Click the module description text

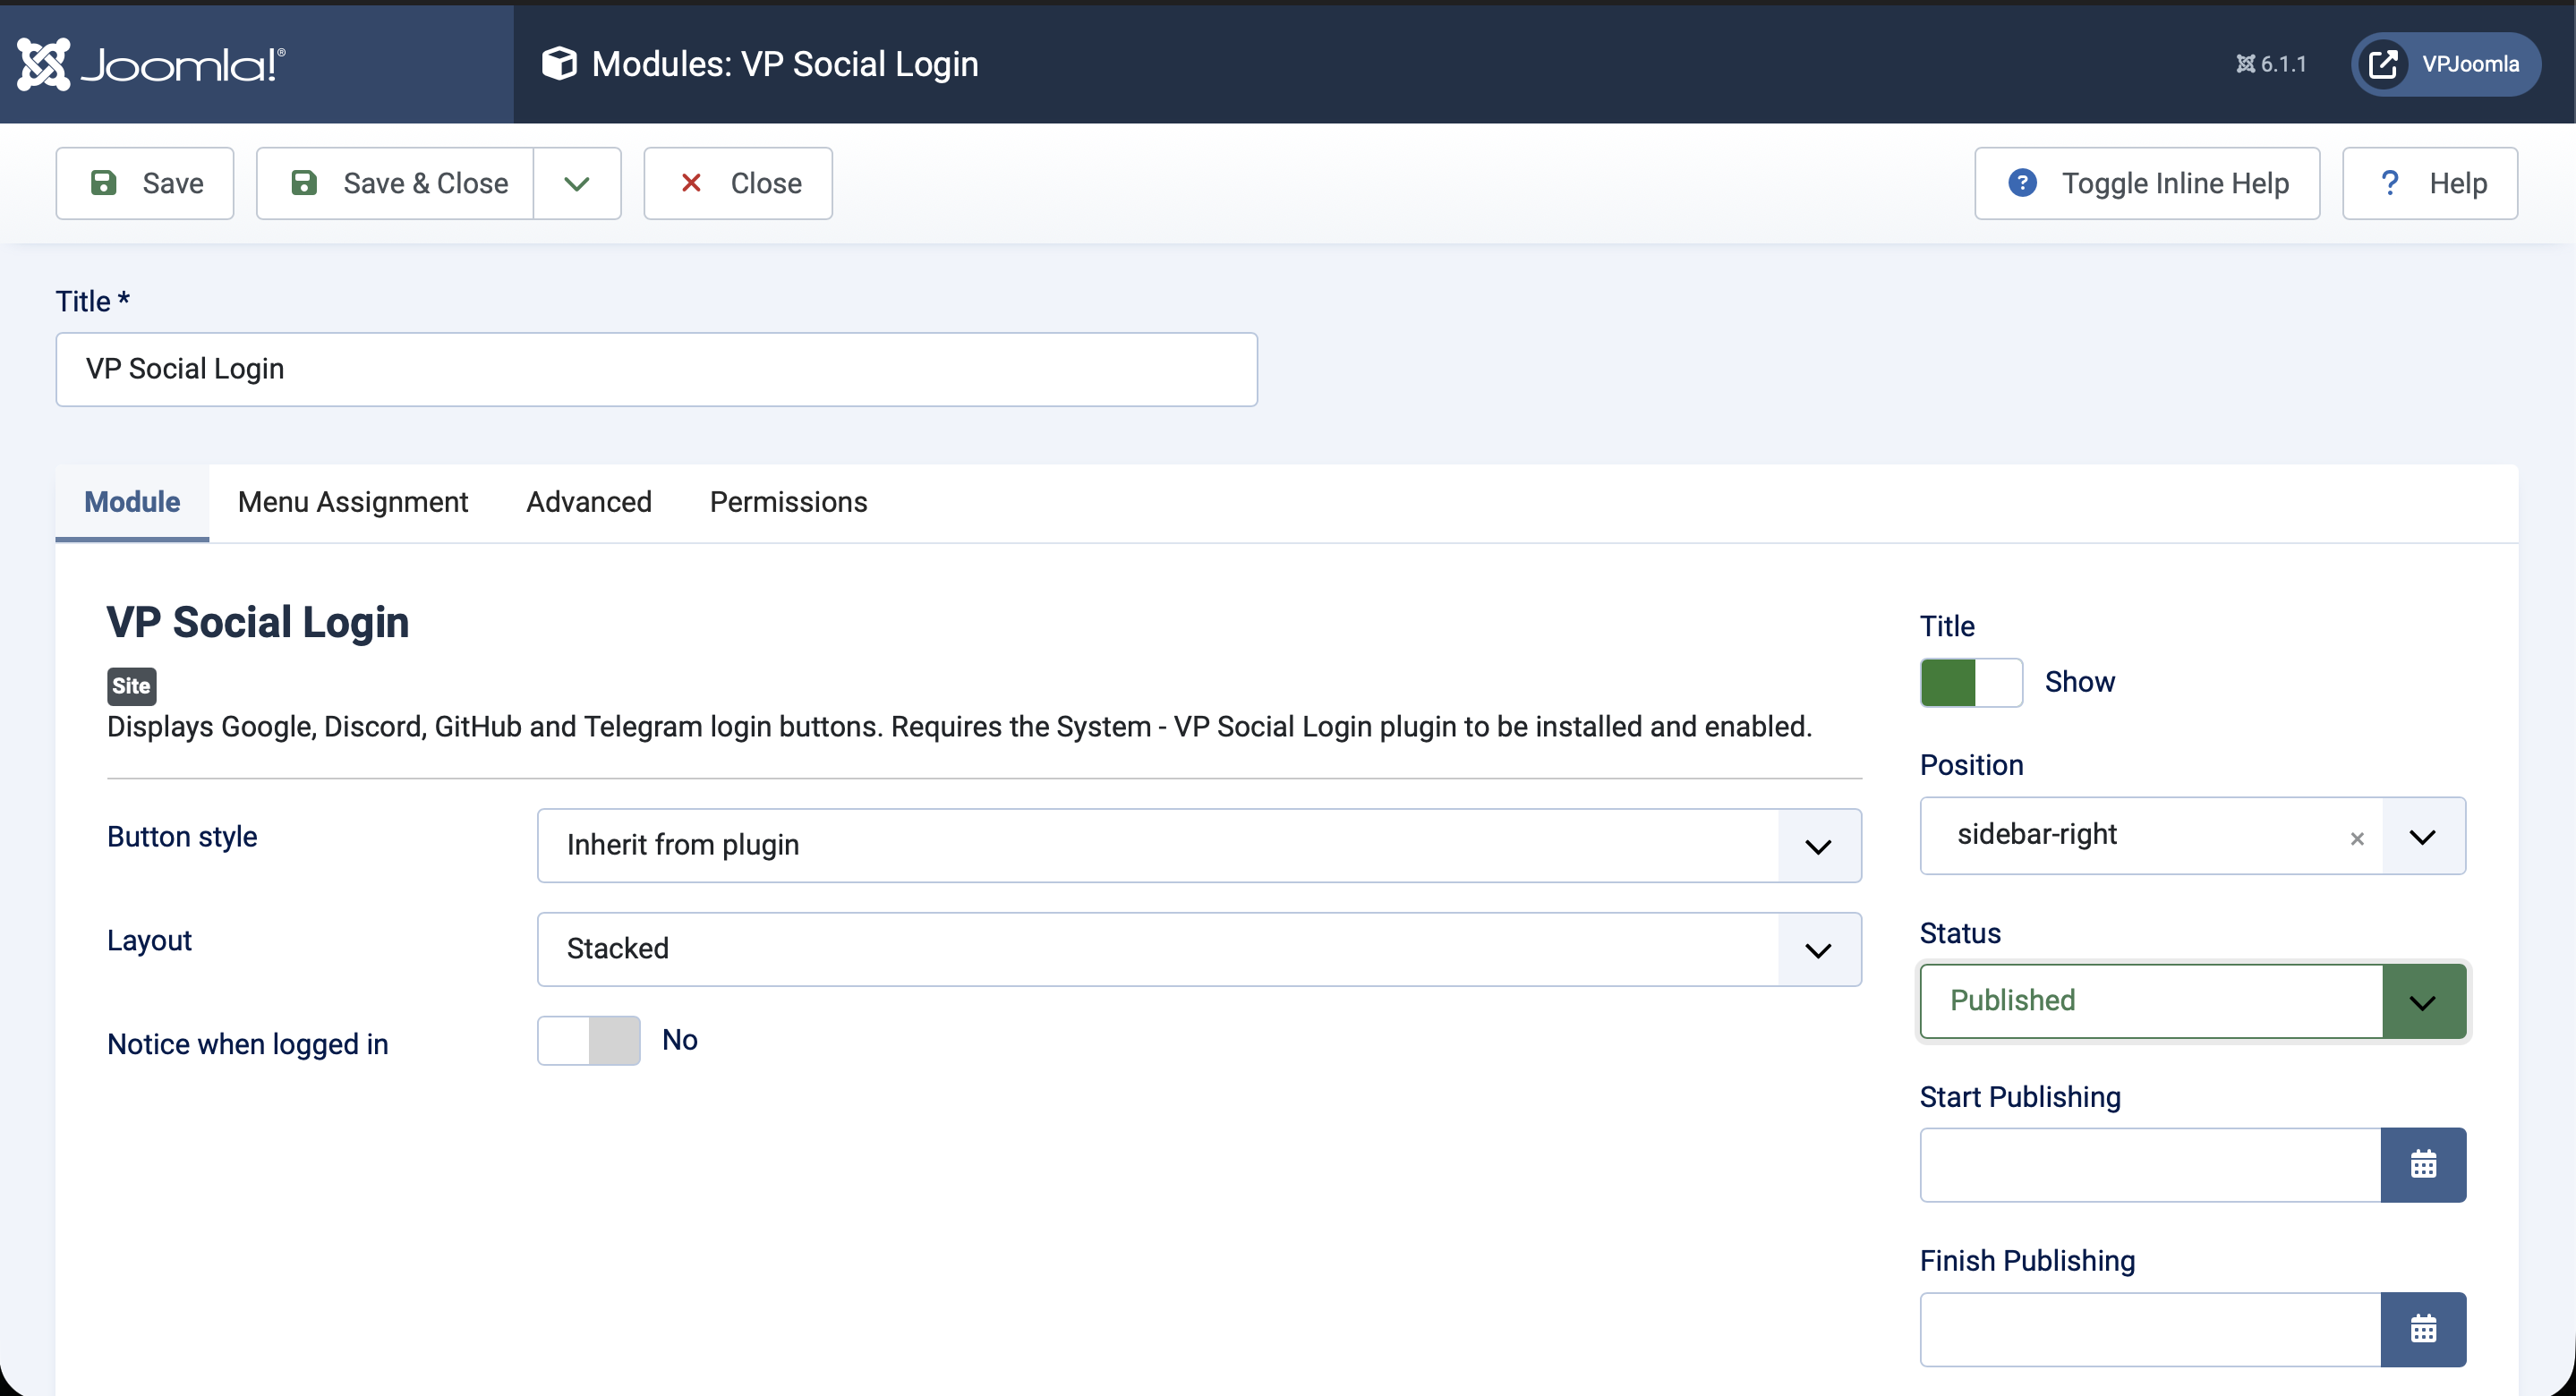coord(959,726)
